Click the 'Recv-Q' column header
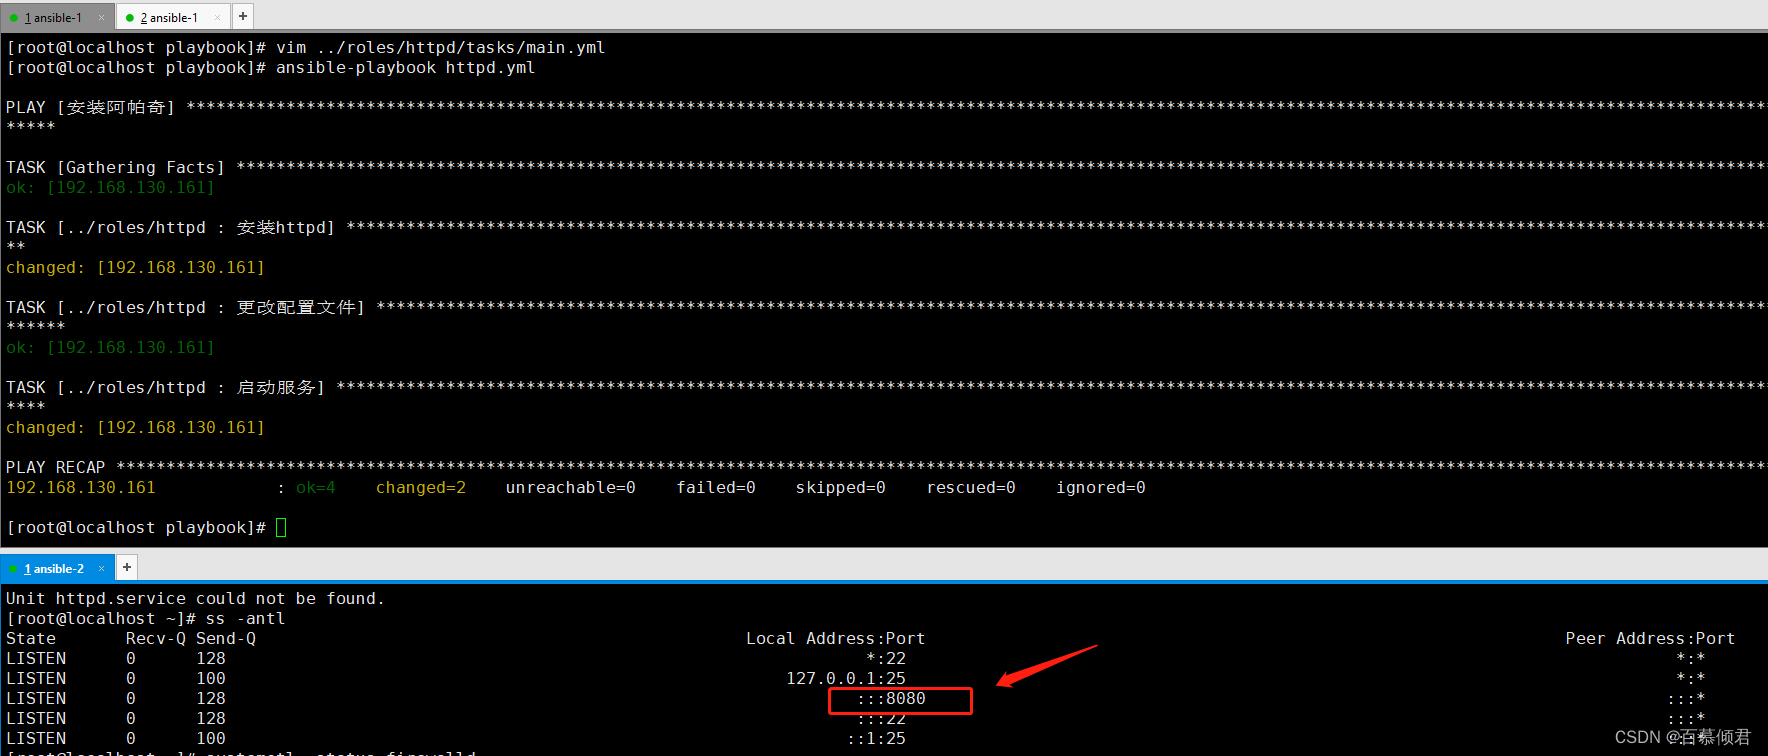This screenshot has width=1768, height=756. [x=156, y=638]
